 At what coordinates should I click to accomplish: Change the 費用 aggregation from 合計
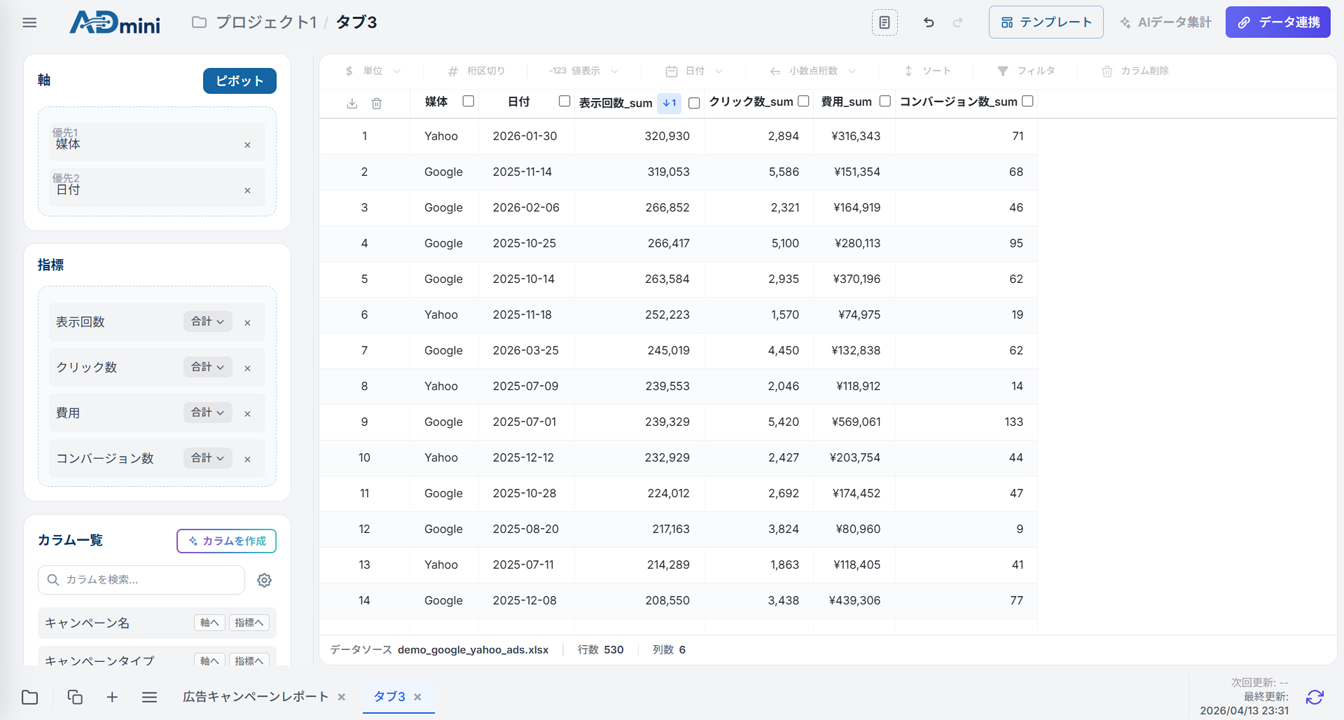208,413
